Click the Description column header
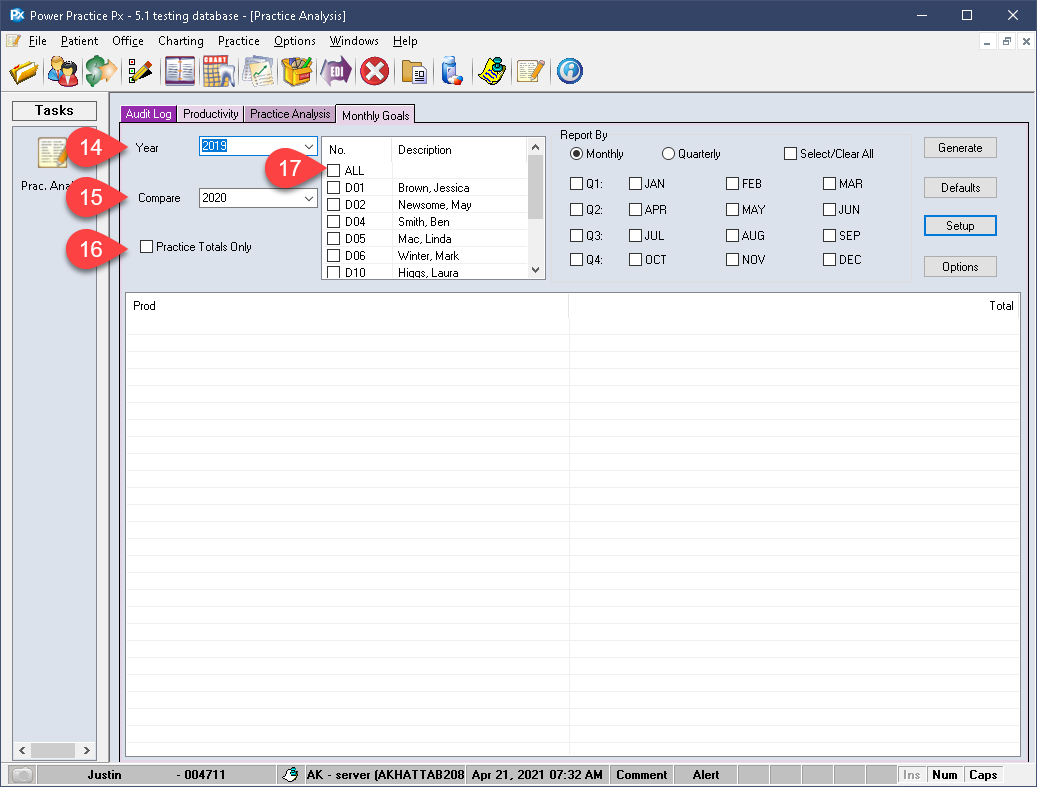 [460, 150]
